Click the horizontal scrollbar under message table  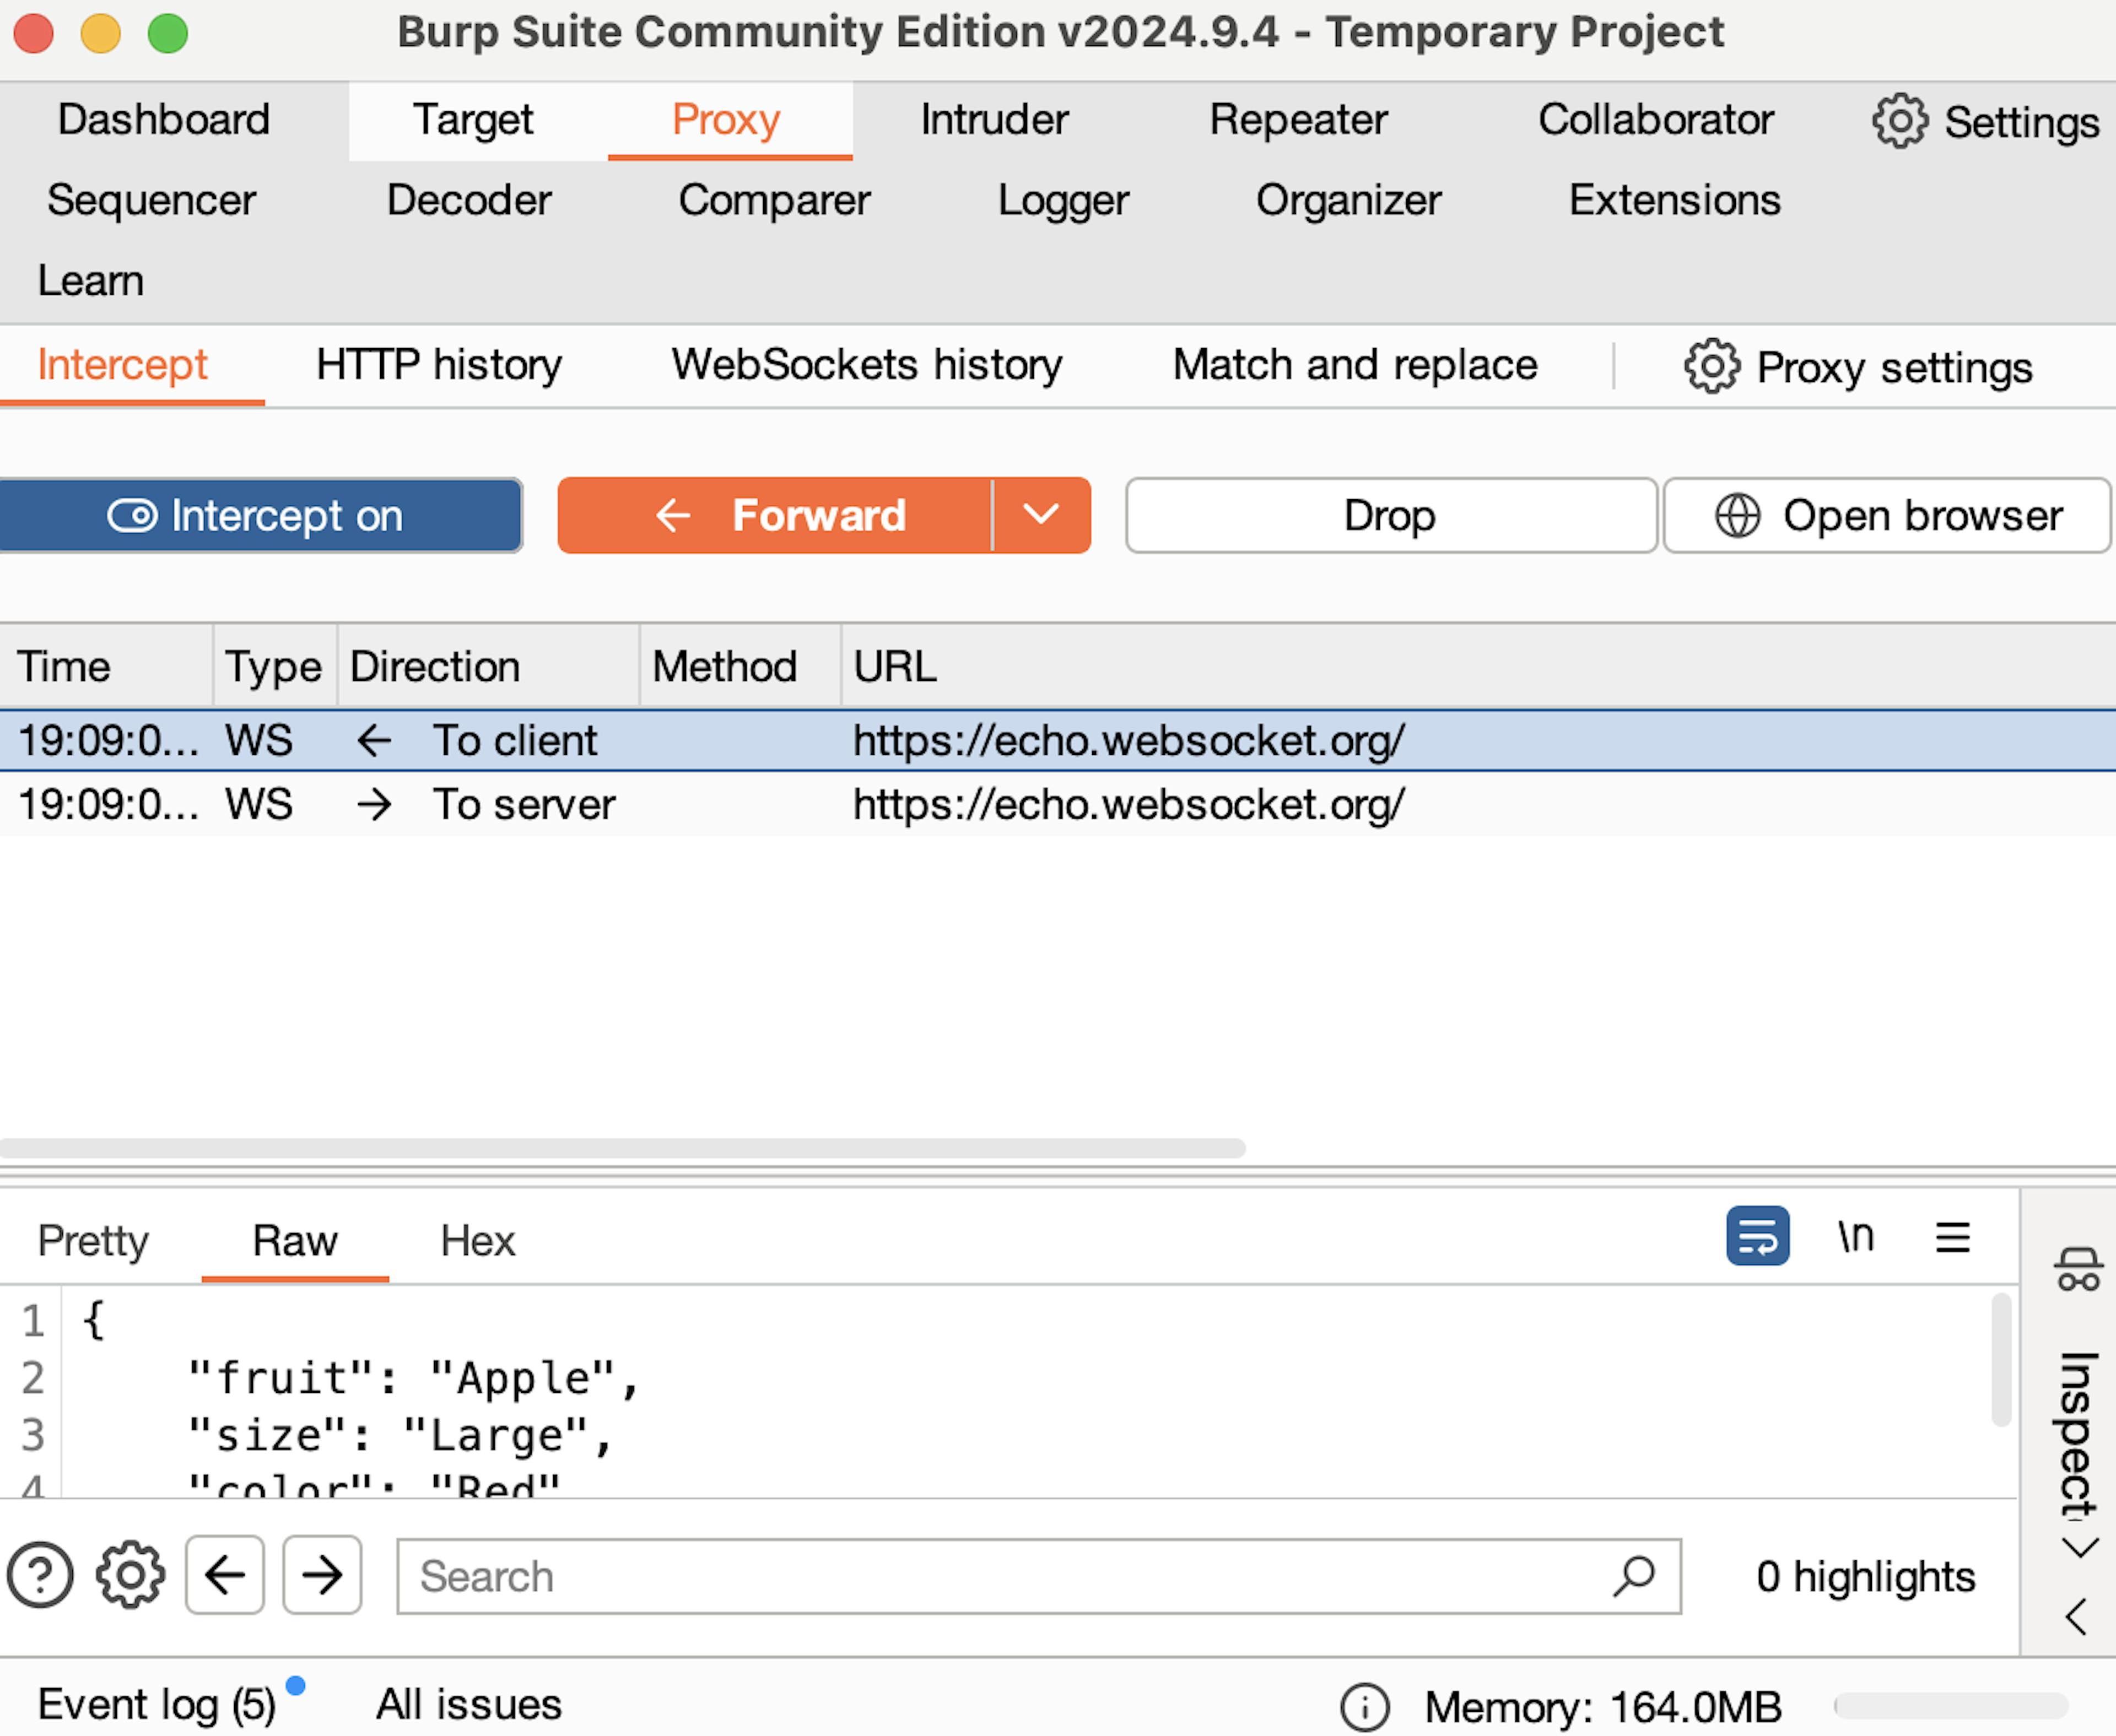[x=622, y=1148]
